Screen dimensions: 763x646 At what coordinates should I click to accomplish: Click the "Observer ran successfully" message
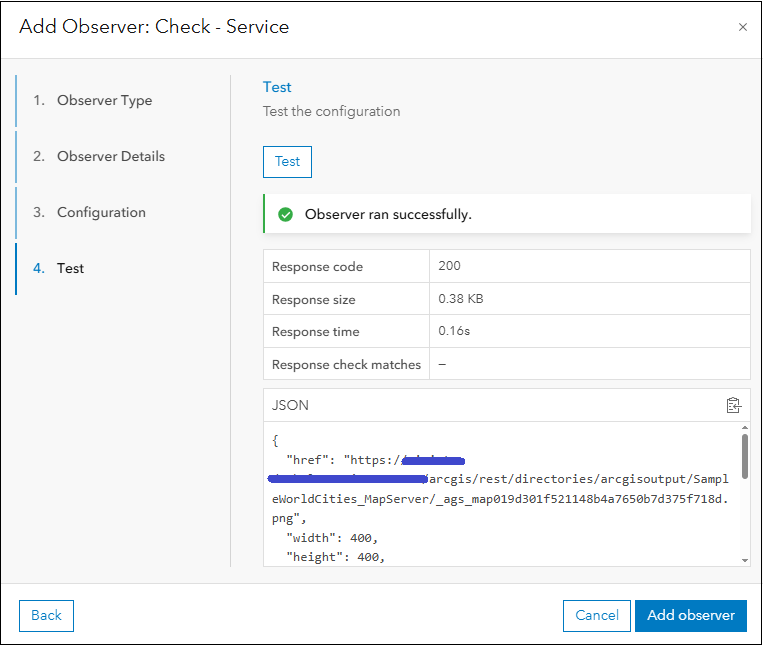388,214
